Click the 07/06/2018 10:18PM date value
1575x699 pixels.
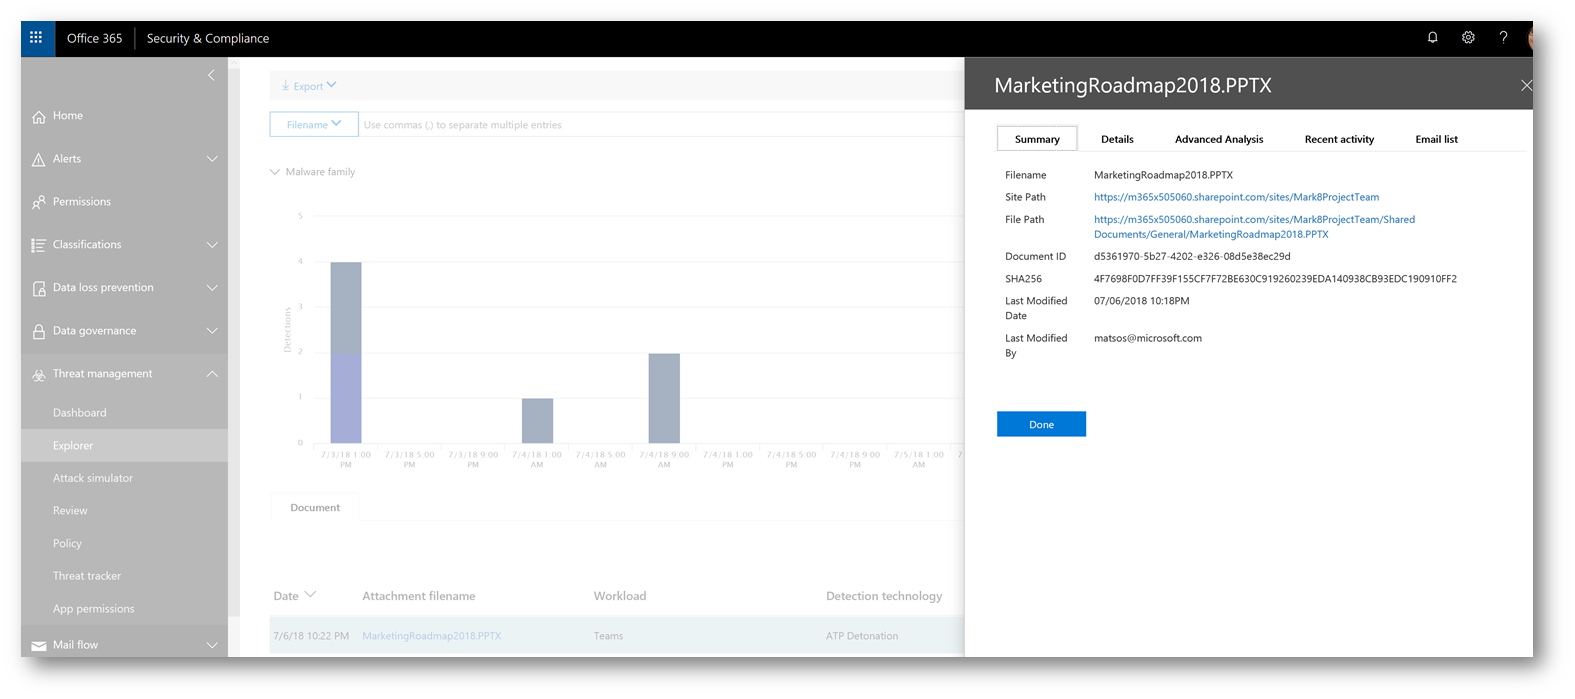click(x=1141, y=301)
